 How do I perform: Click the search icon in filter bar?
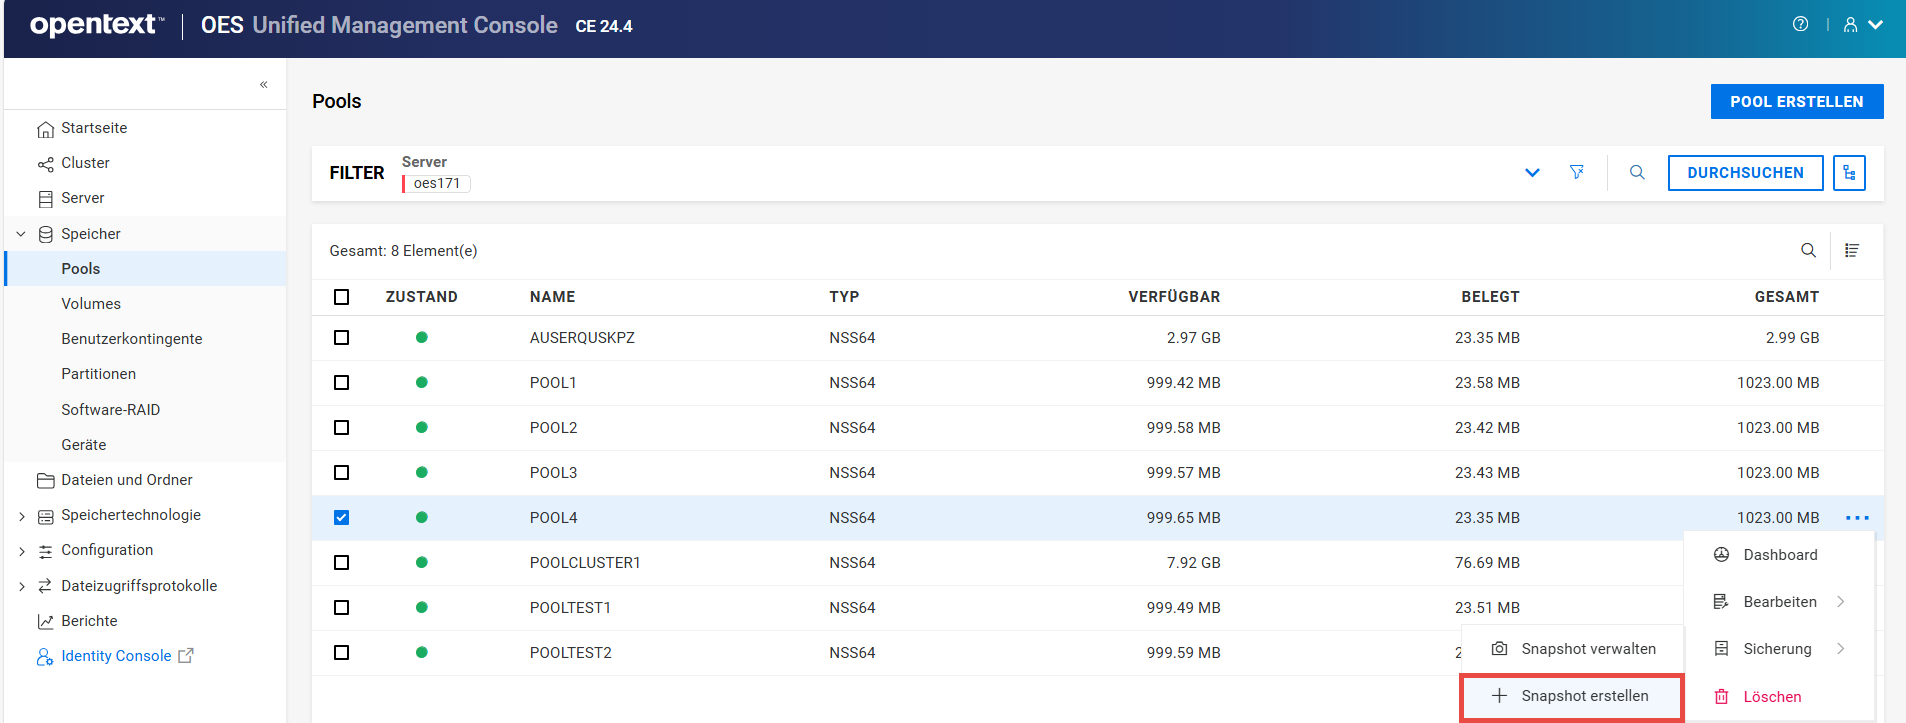click(x=1637, y=172)
